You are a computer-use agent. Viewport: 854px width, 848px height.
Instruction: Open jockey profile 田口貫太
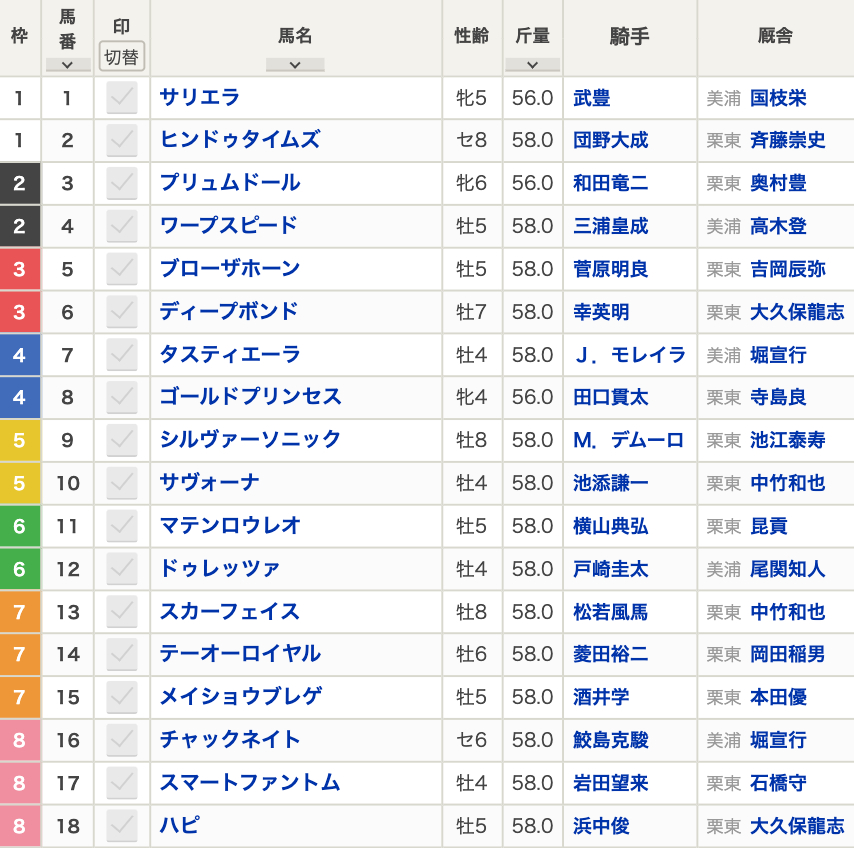pos(611,398)
